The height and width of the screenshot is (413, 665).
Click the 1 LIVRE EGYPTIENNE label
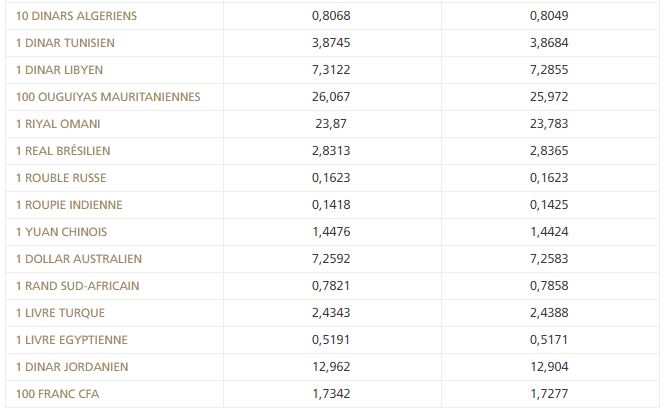click(72, 341)
